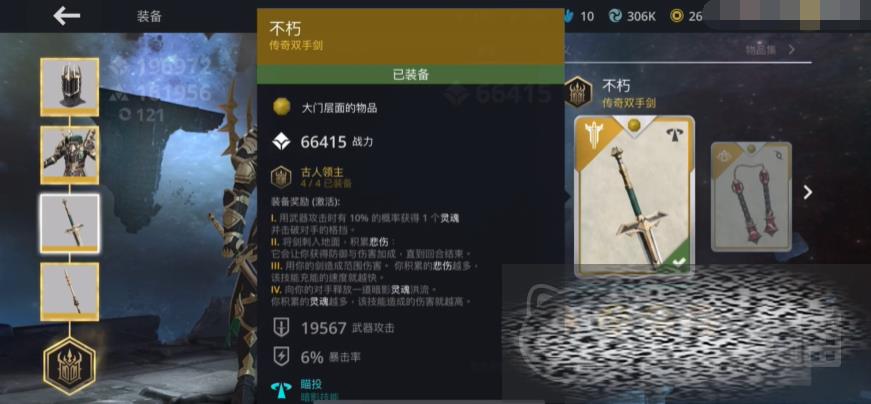Show next weapon cards with right chevron

click(808, 192)
